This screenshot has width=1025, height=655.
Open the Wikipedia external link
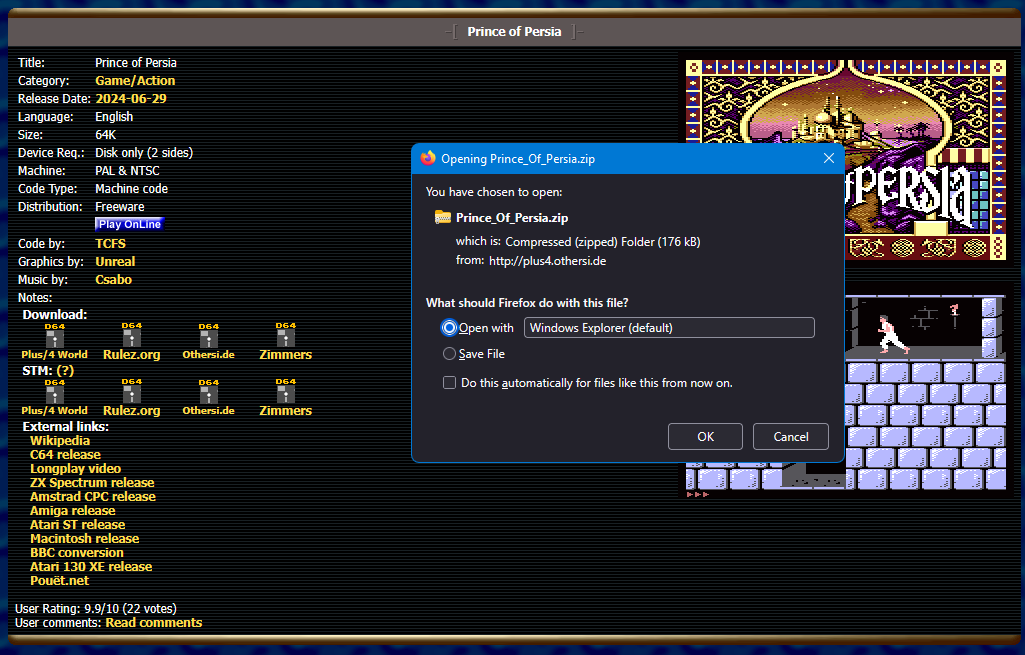click(x=60, y=441)
